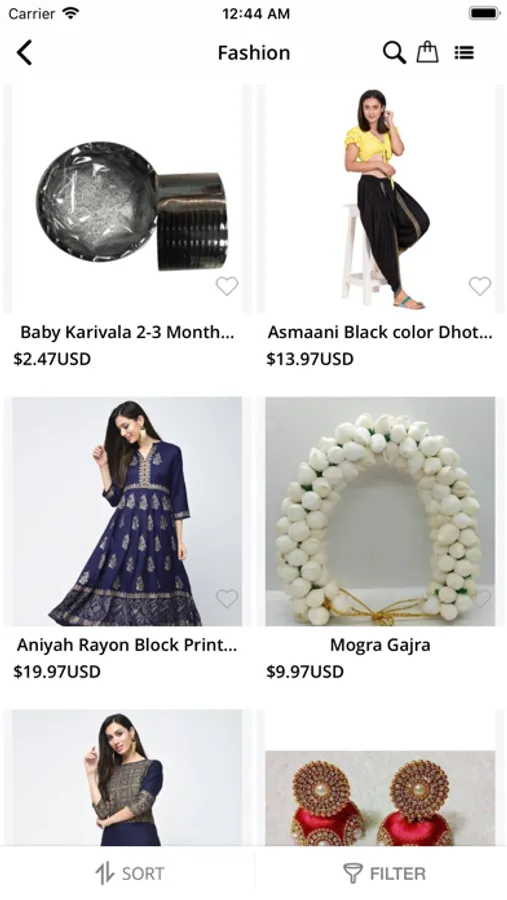This screenshot has height=900, width=507.
Task: Open Aniyah Rayon Block Print title
Action: click(x=126, y=645)
